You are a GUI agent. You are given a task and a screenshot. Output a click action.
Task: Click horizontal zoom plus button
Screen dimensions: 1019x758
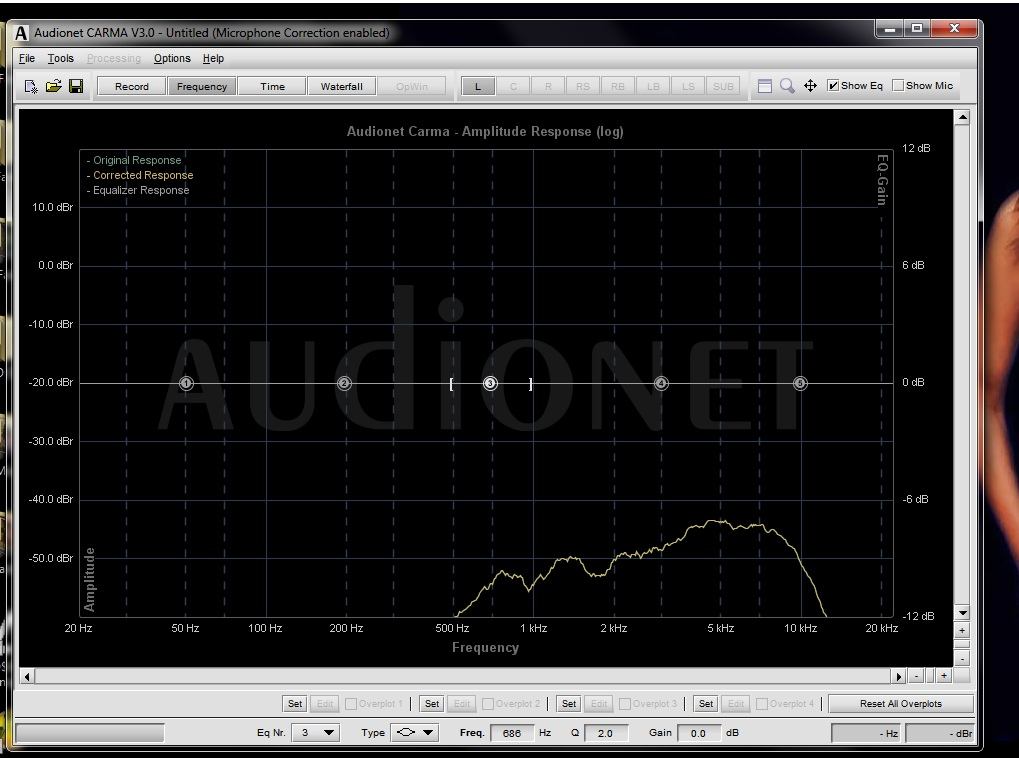[x=944, y=677]
